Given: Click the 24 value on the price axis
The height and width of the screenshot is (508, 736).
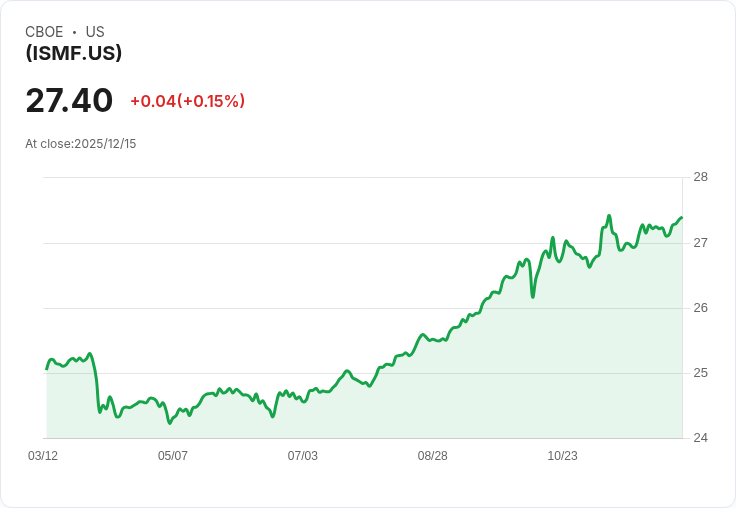Looking at the screenshot, I should click(700, 438).
